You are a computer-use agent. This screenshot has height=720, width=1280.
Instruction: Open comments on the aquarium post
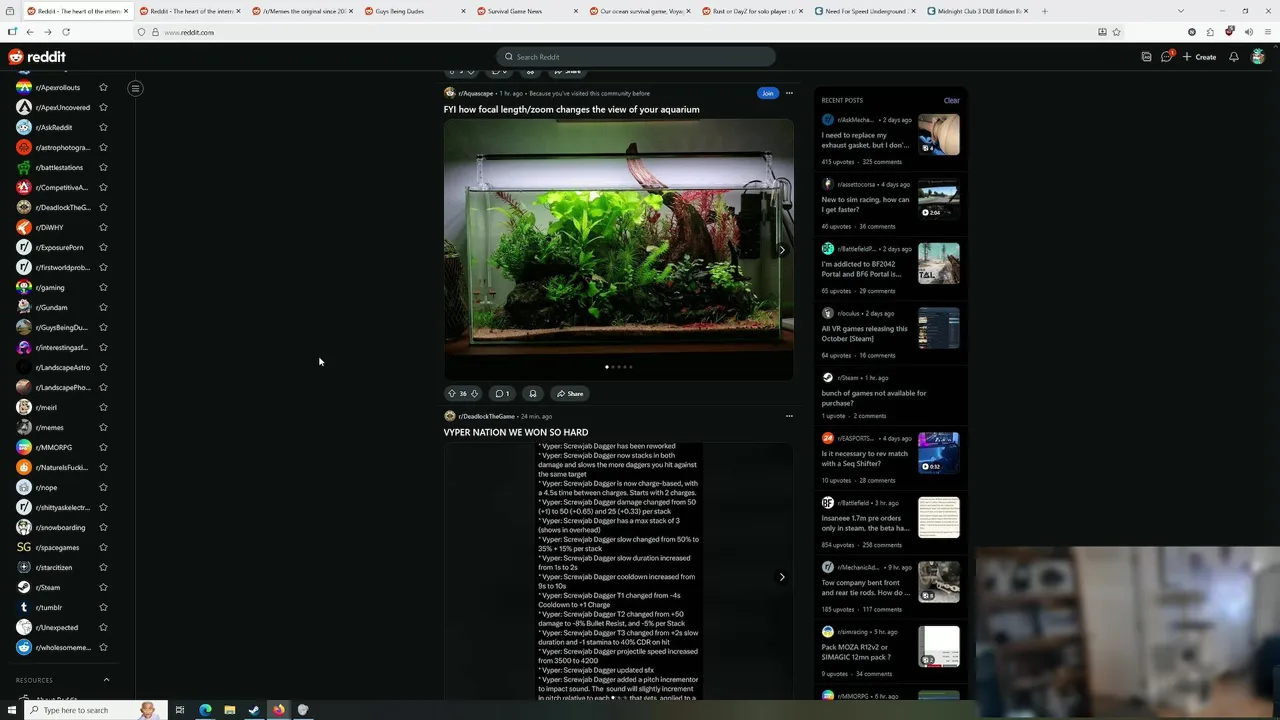503,393
